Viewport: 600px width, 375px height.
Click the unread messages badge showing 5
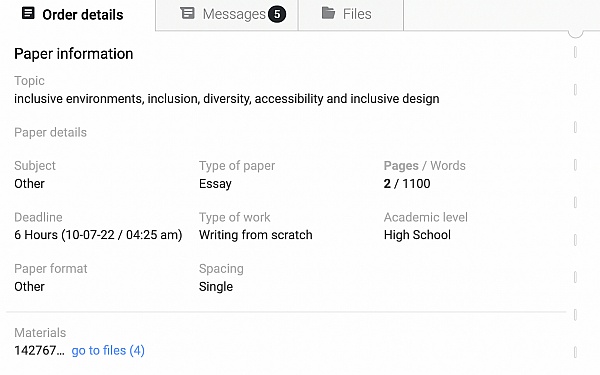click(x=277, y=15)
